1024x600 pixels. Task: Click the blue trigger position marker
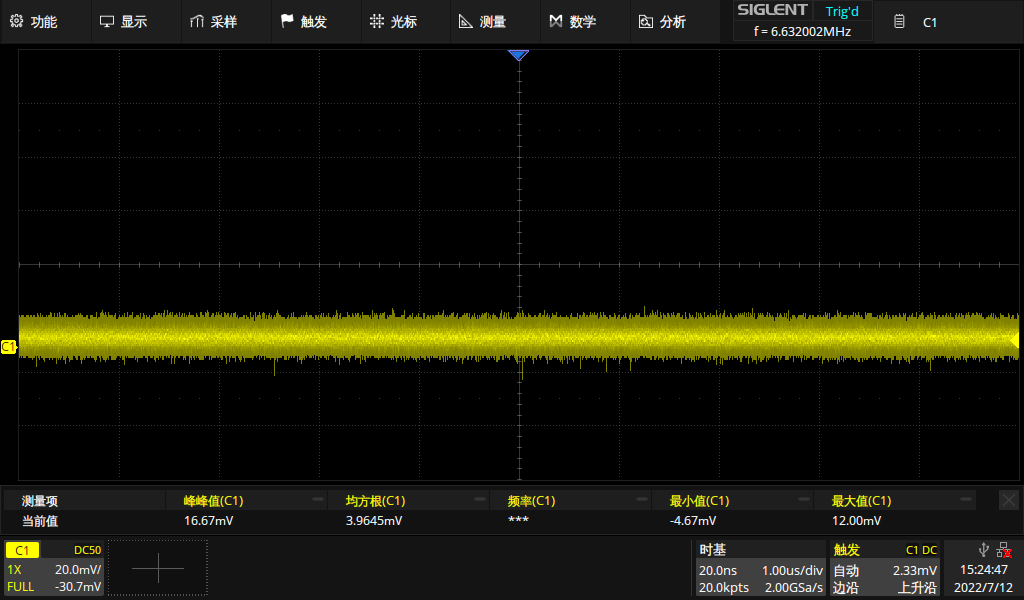[518, 56]
